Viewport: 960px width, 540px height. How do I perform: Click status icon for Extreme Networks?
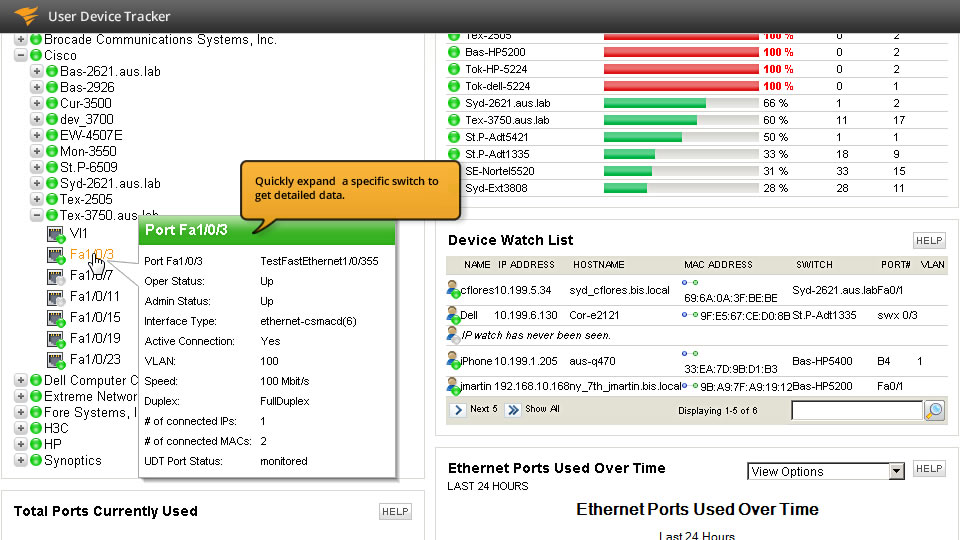[36, 396]
